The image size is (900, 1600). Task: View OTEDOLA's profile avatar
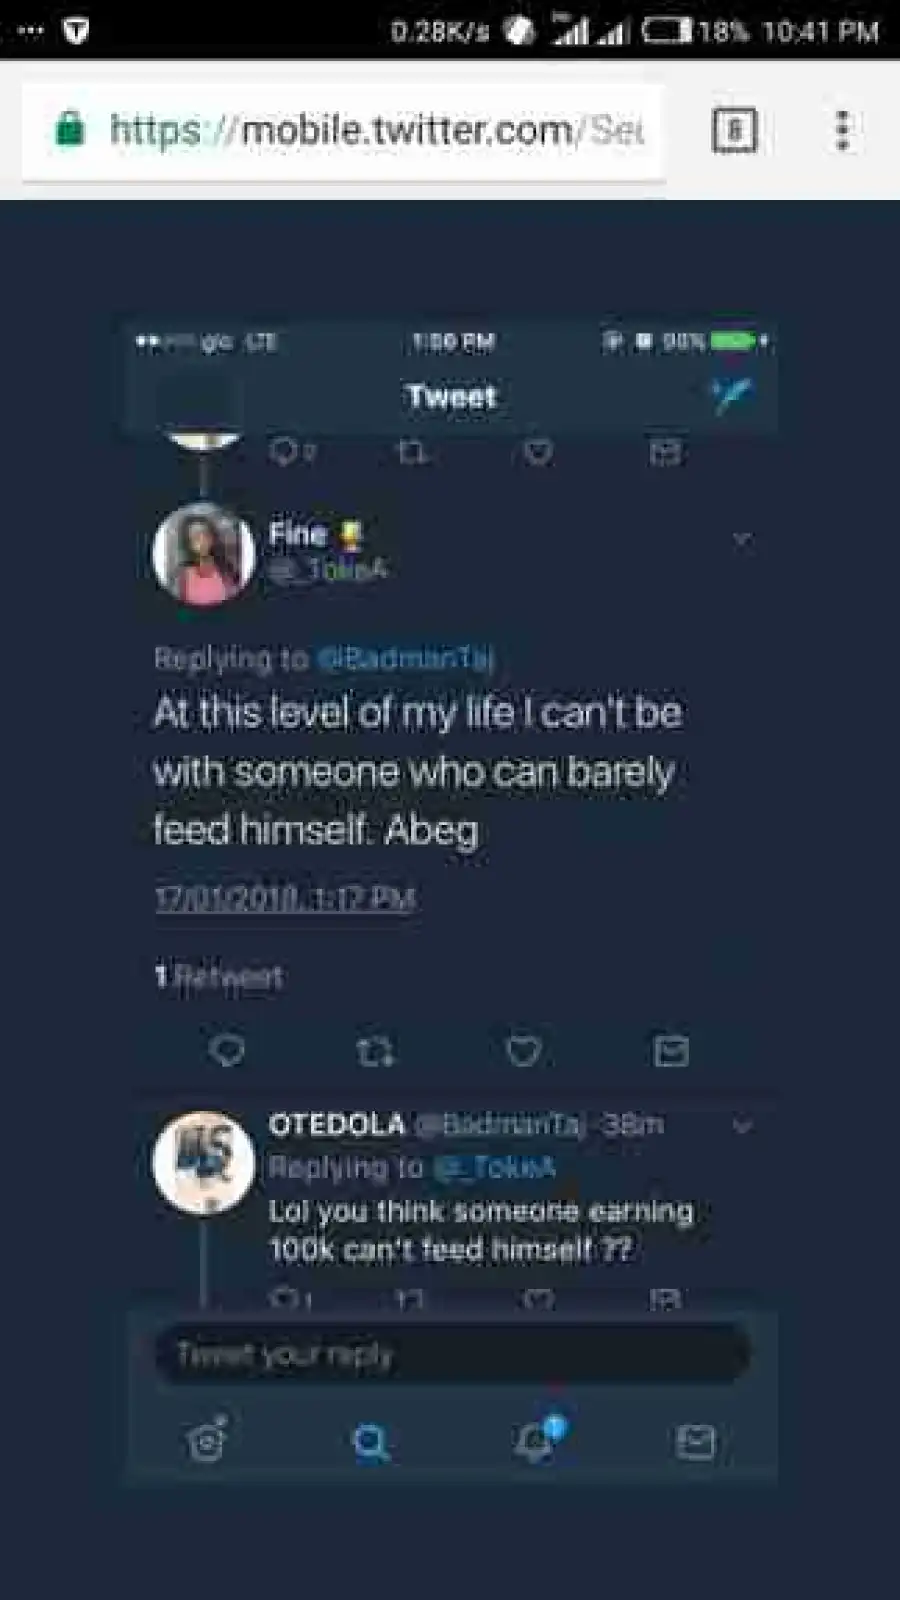coord(204,1162)
